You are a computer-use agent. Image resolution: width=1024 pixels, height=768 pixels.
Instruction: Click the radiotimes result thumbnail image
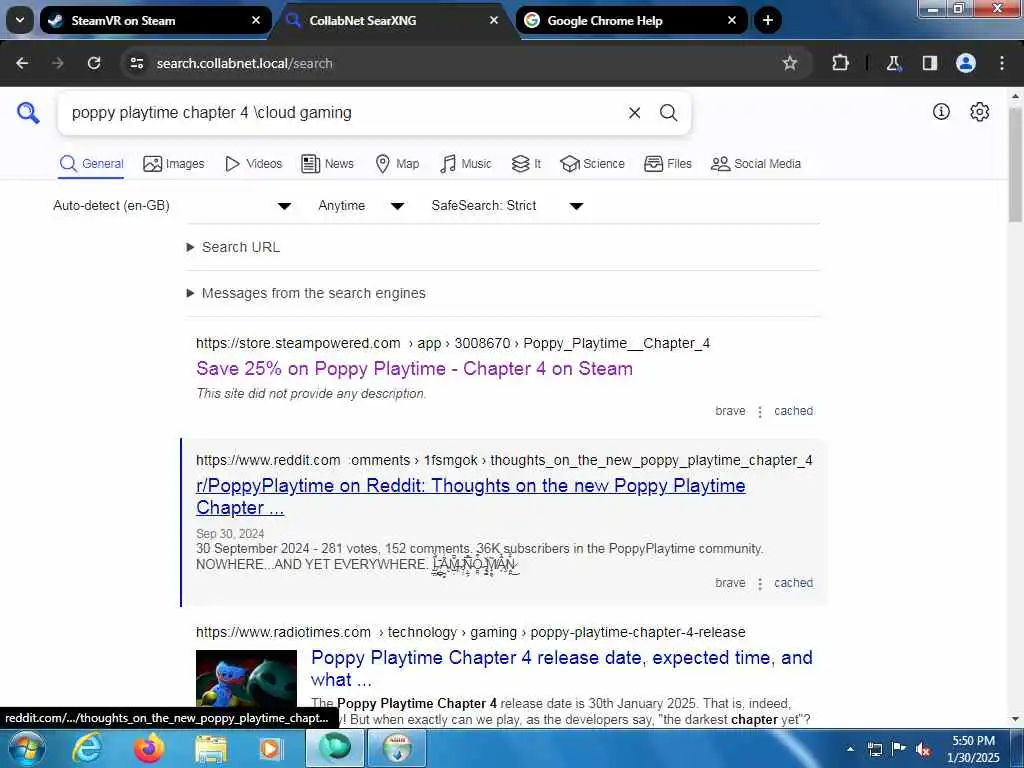246,678
